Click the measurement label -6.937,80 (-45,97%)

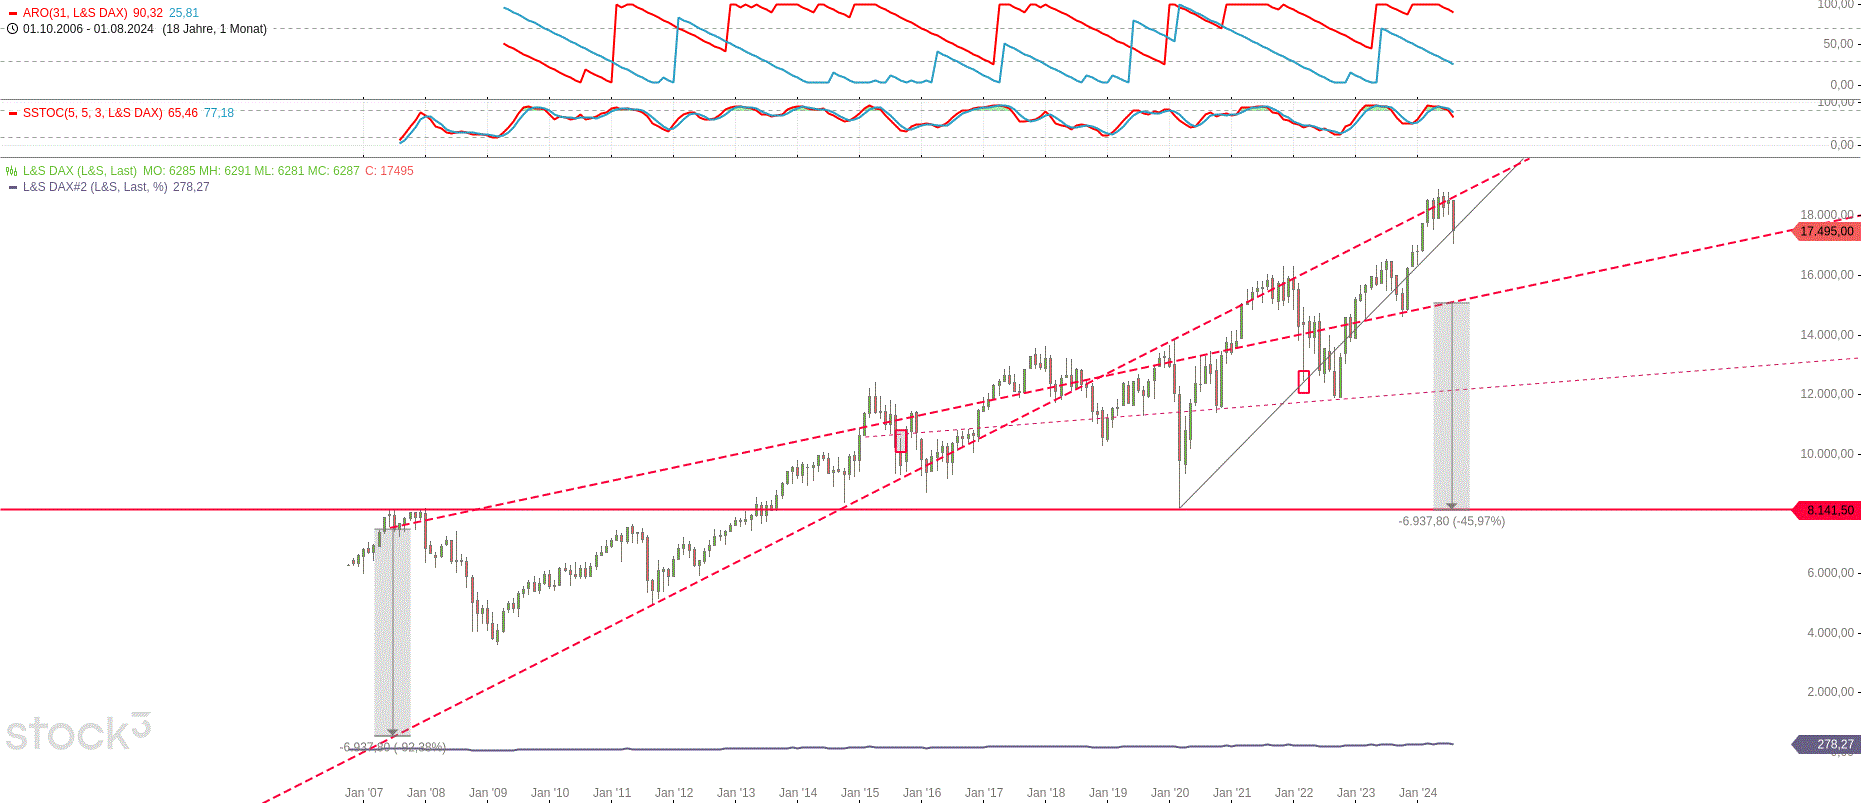[1451, 521]
